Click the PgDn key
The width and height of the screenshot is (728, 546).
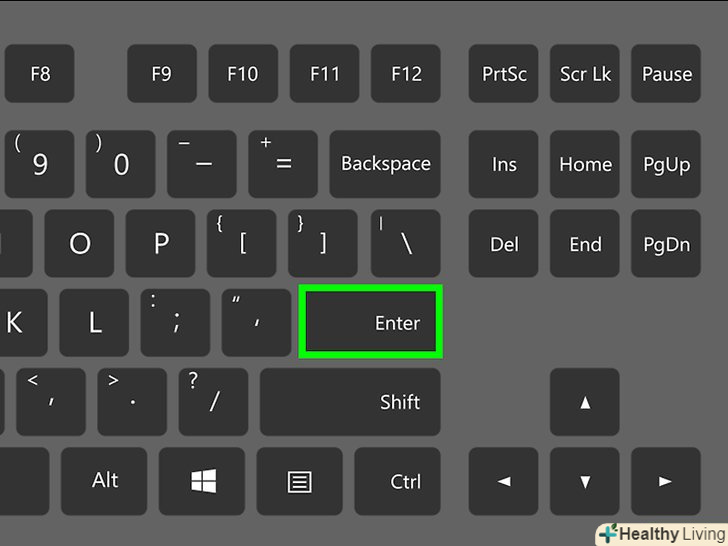coord(666,243)
